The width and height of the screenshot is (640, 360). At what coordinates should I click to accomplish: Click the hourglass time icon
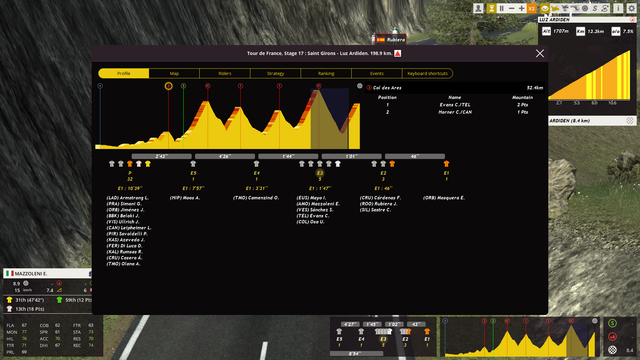pyautogui.click(x=491, y=8)
